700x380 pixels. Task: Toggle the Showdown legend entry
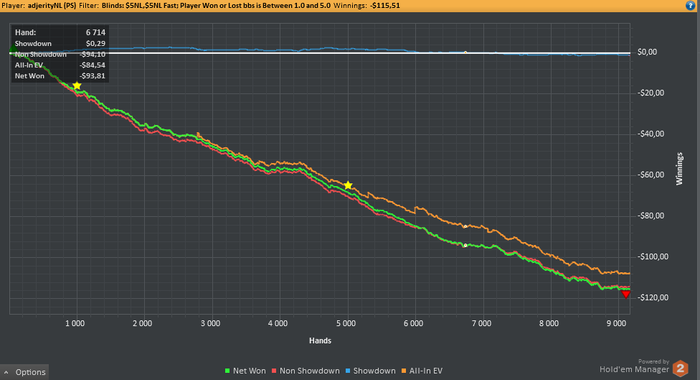(370, 371)
